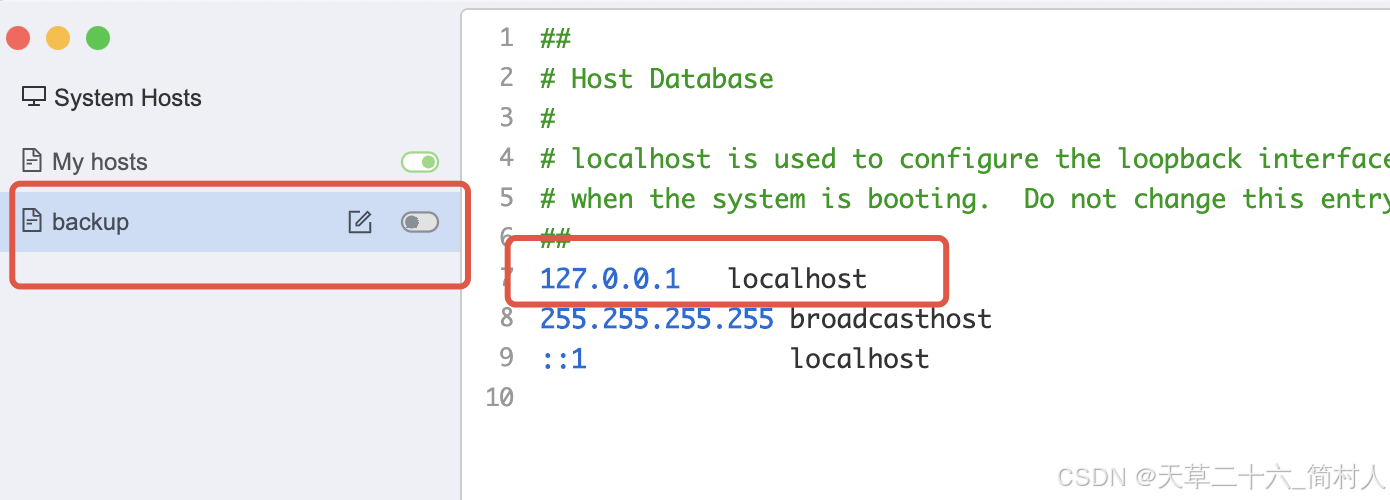Click the My hosts file icon
Viewport: 1390px width, 500px height.
click(33, 161)
